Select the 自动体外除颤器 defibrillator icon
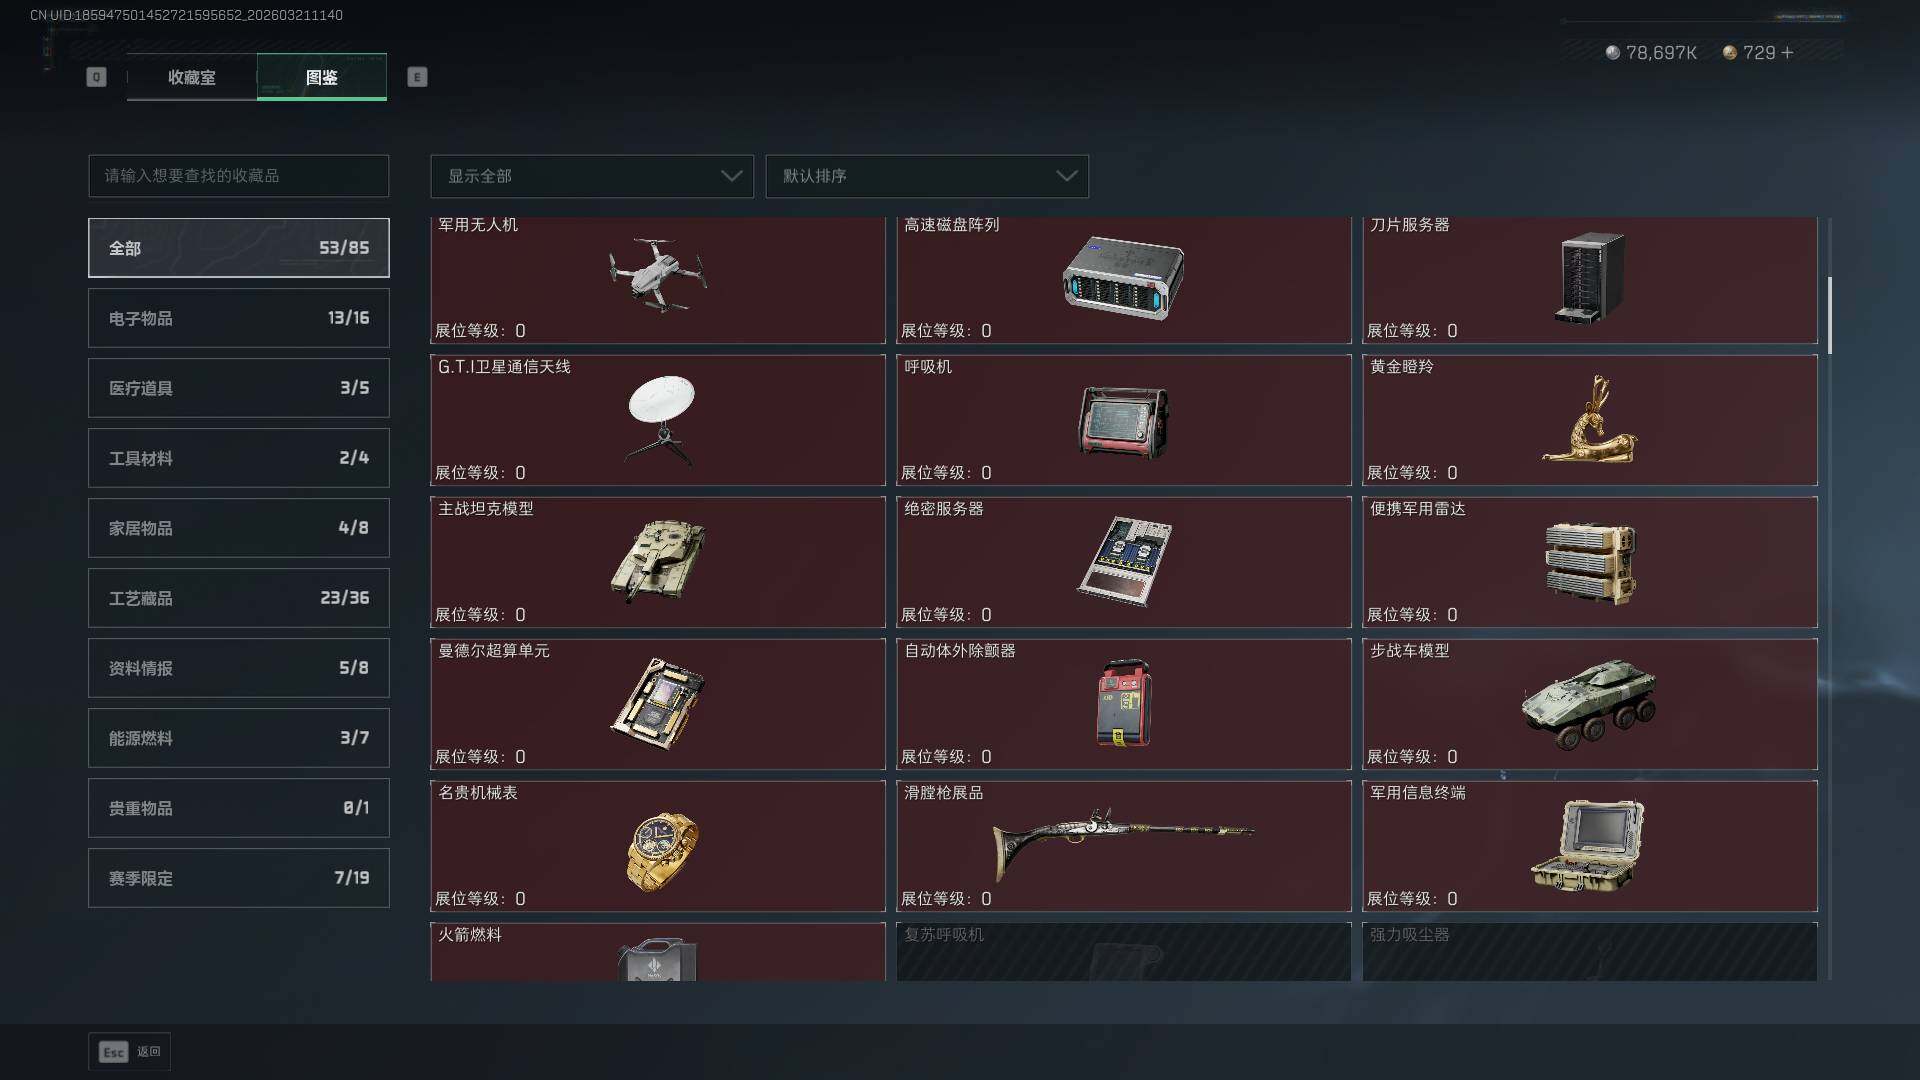The image size is (1920, 1080). 1124,703
